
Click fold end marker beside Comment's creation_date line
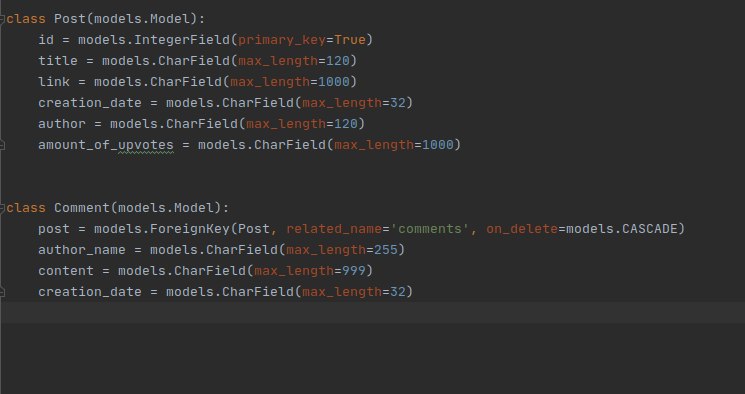[x=2, y=292]
